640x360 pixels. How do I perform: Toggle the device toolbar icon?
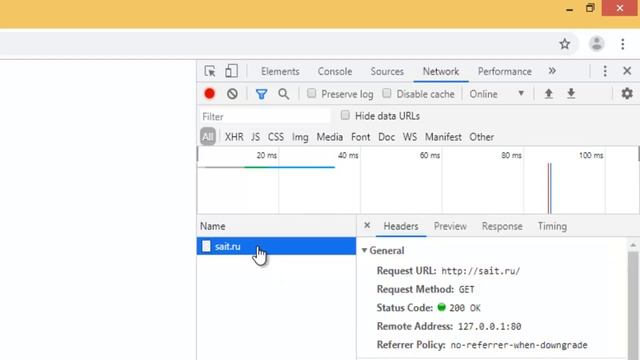click(x=231, y=71)
